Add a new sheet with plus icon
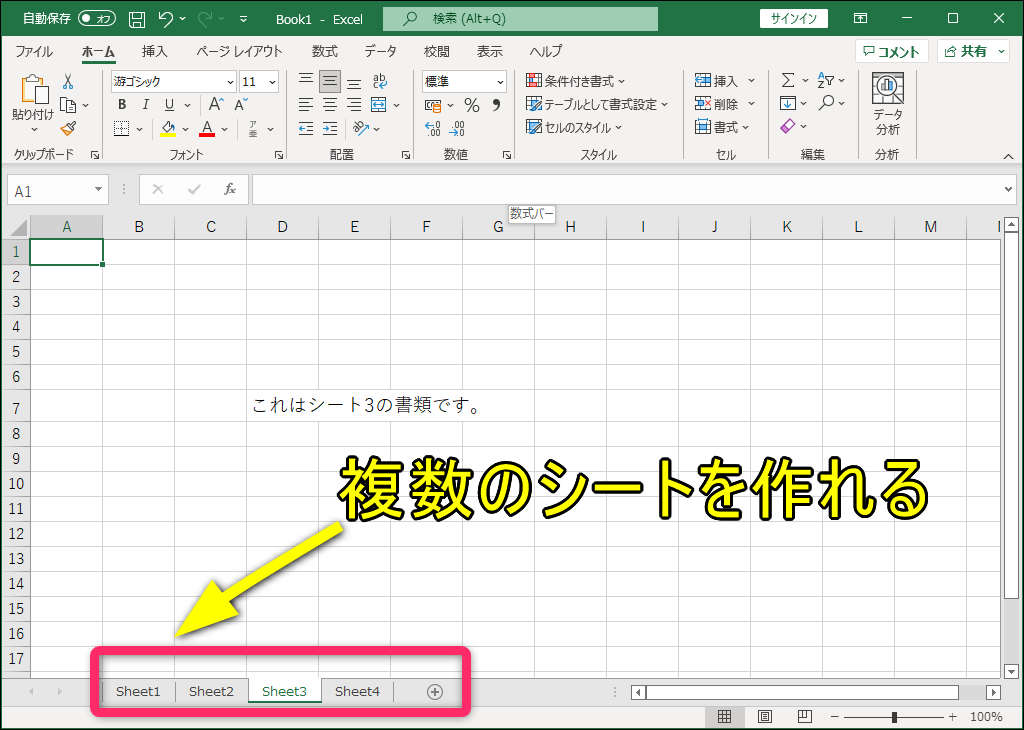The height and width of the screenshot is (730, 1024). [435, 692]
